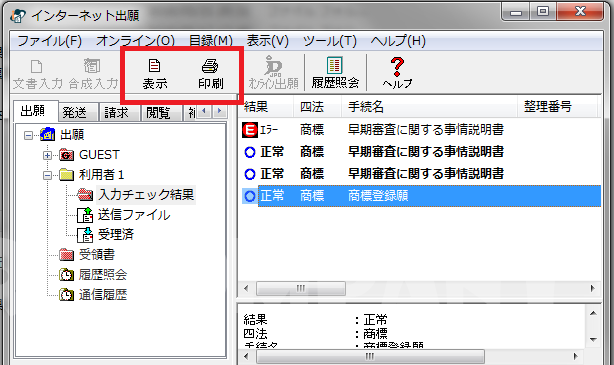The height and width of the screenshot is (365, 614).
Task: Select 受領書 in the tree
Action: tap(97, 255)
